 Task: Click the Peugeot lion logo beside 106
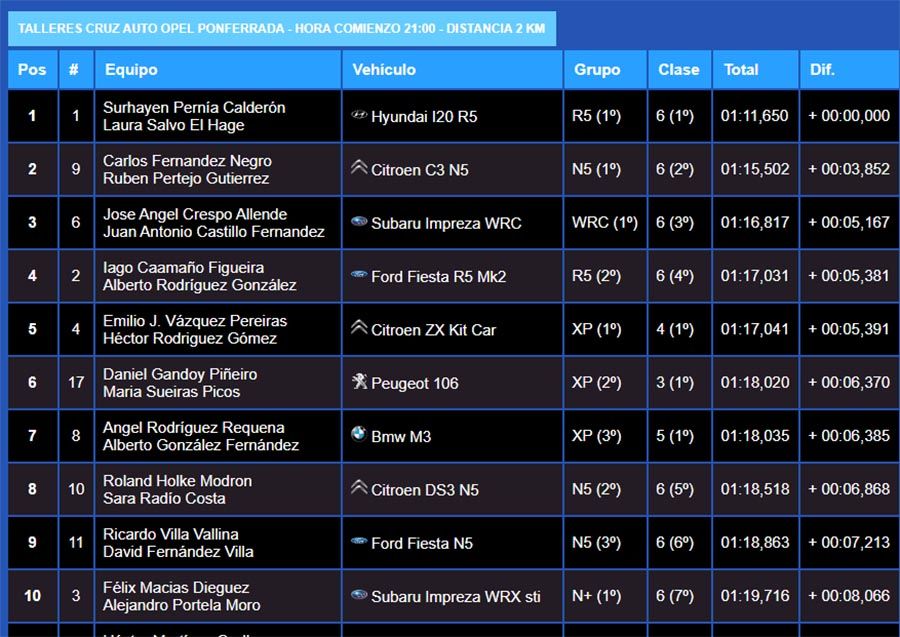pyautogui.click(x=359, y=382)
